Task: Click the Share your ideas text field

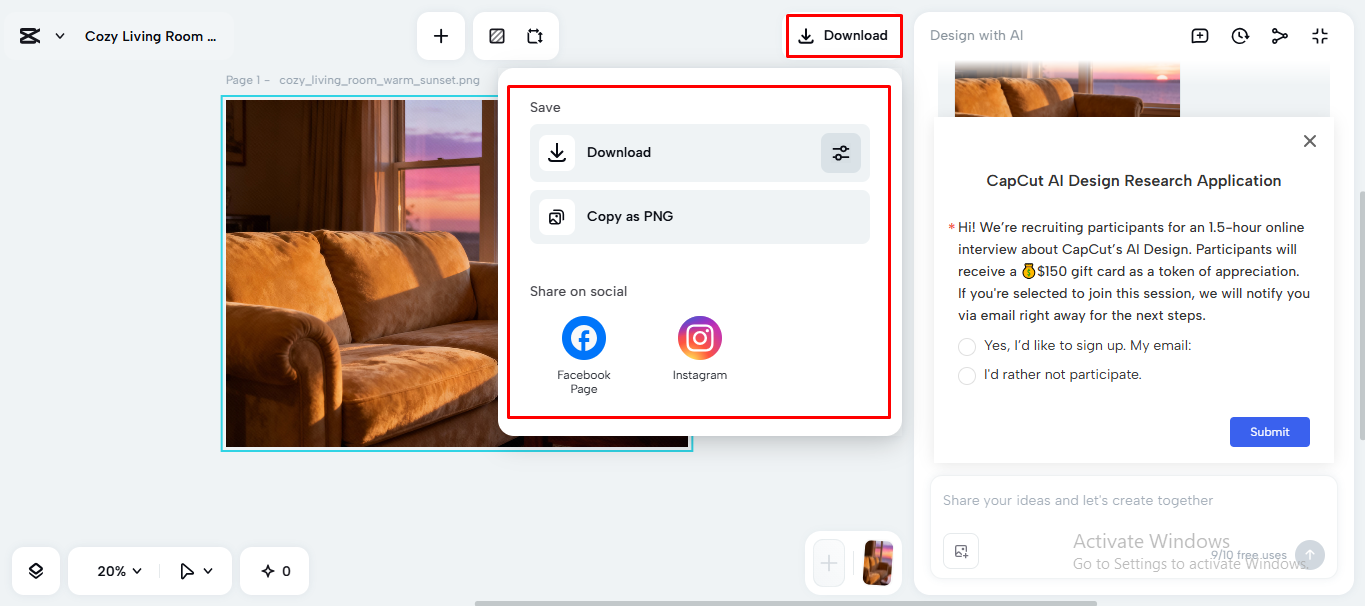Action: click(1134, 501)
